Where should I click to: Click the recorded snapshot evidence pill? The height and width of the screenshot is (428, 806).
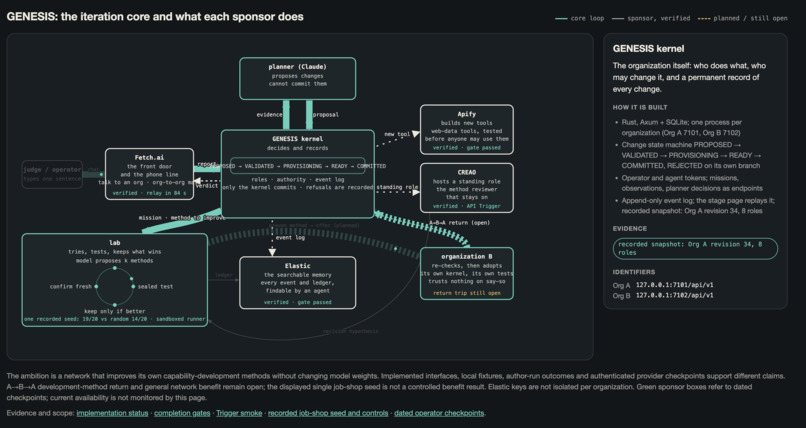coord(695,249)
